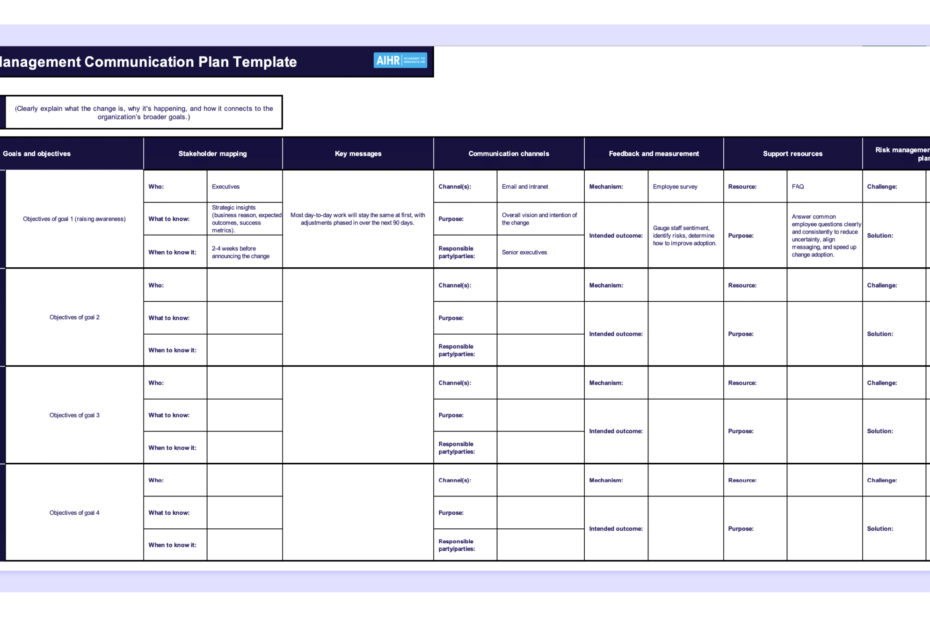
Task: Click 'What to know:' label in goal 2 row
Action: (x=169, y=318)
